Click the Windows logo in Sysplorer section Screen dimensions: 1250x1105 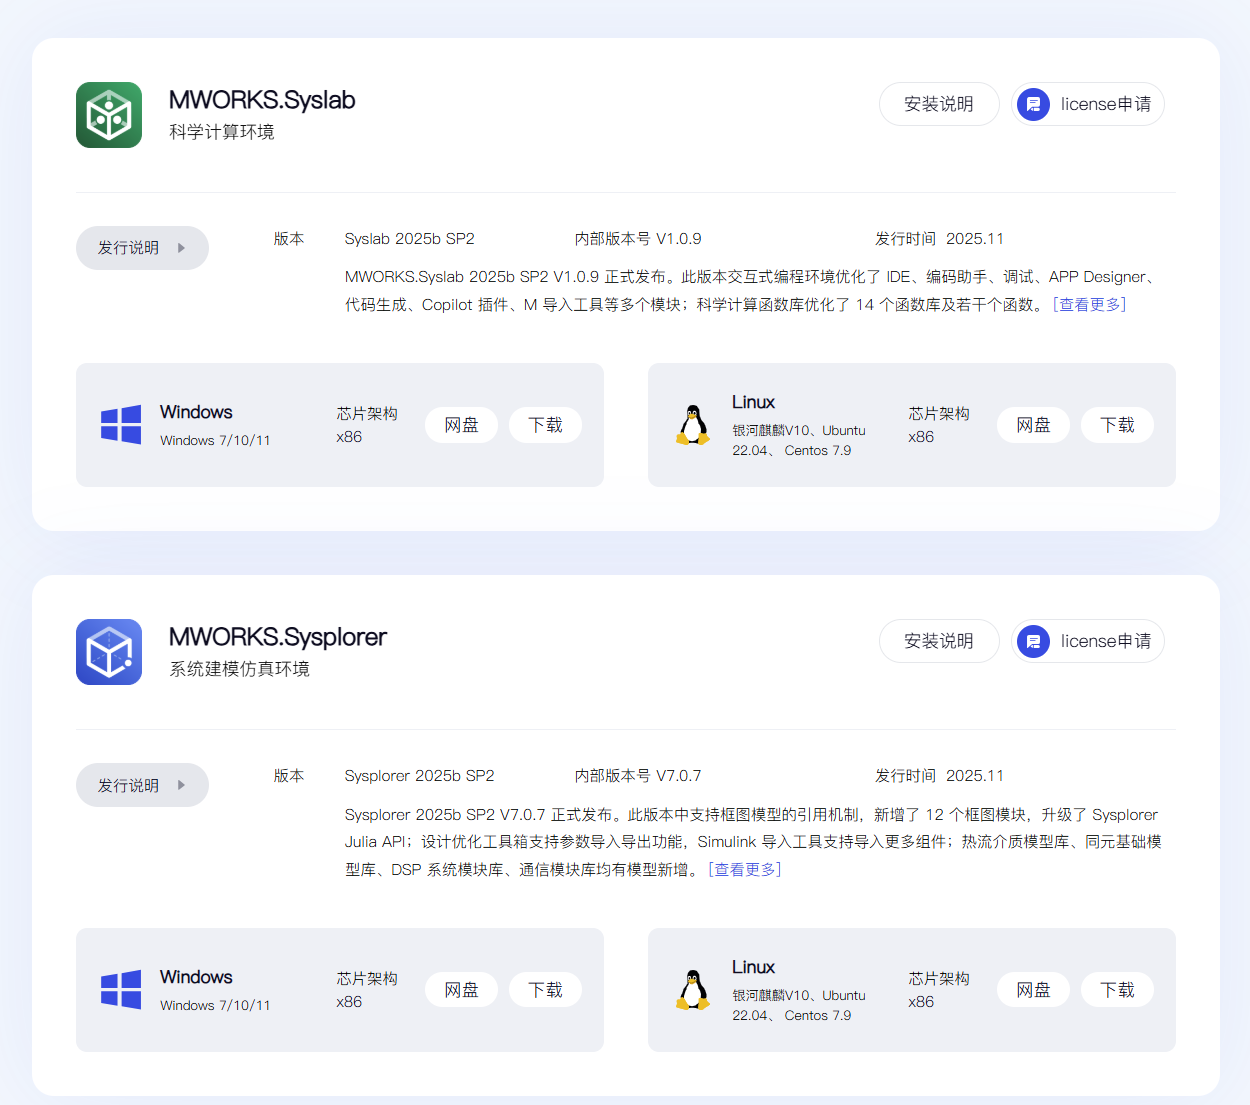(121, 990)
